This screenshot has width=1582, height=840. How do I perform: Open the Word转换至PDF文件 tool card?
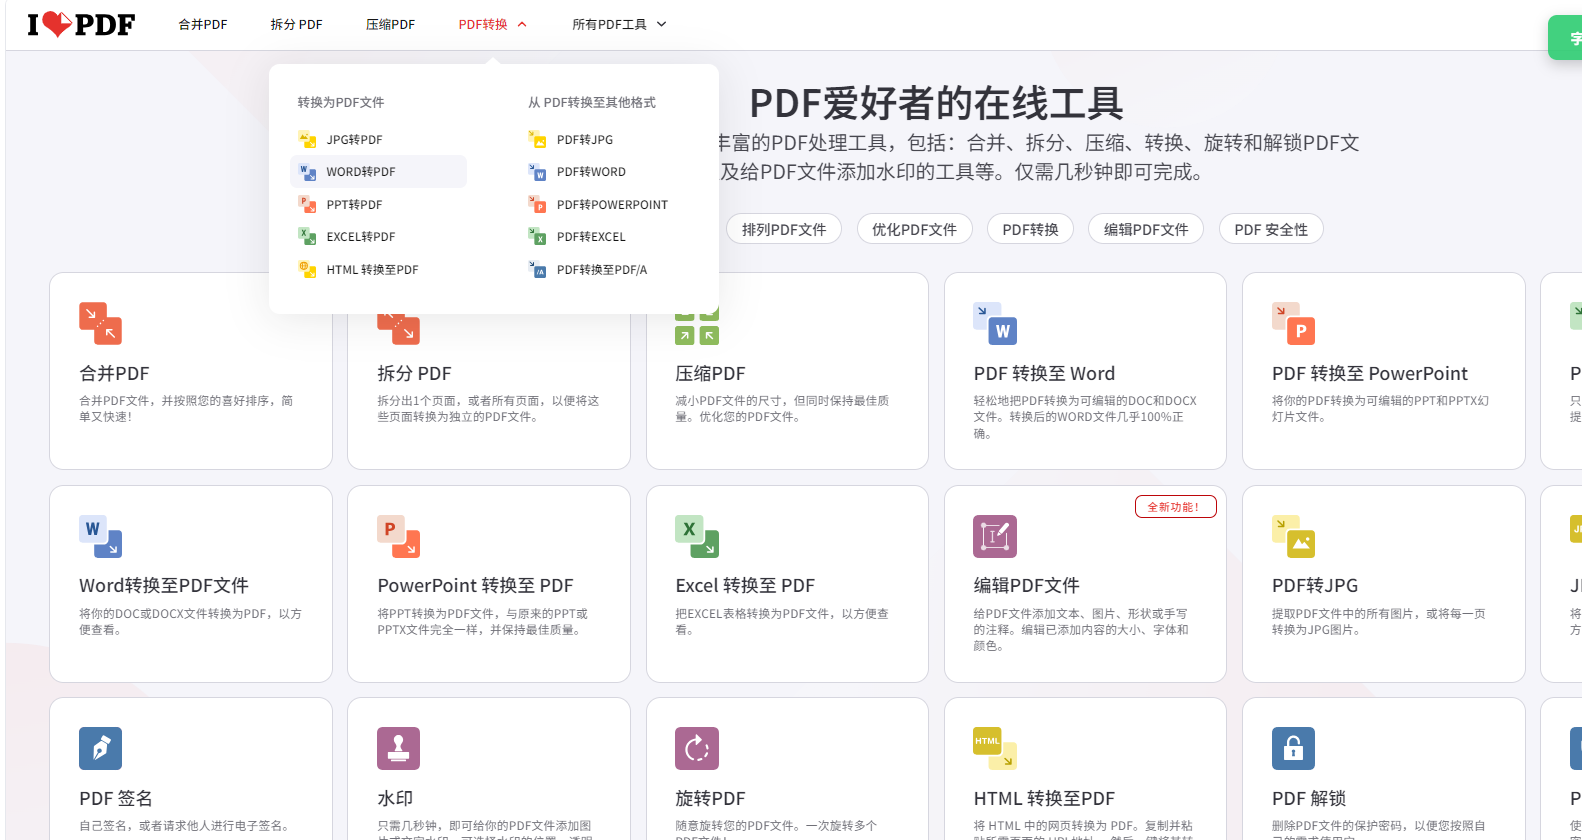190,584
